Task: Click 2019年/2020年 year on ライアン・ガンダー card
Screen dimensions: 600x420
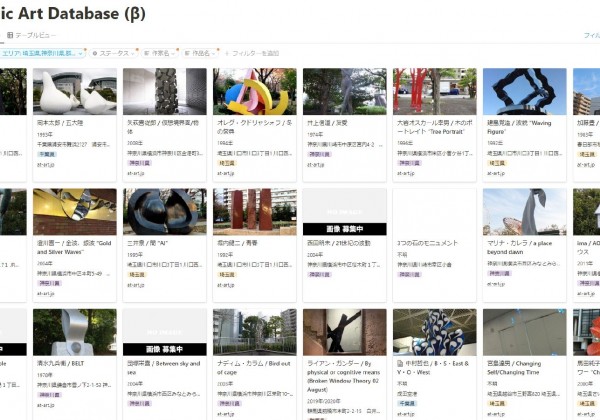Action: (323, 401)
